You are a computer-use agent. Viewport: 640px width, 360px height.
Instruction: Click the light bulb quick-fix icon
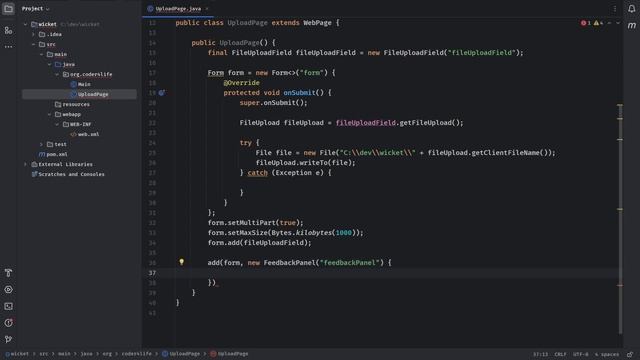click(x=182, y=262)
